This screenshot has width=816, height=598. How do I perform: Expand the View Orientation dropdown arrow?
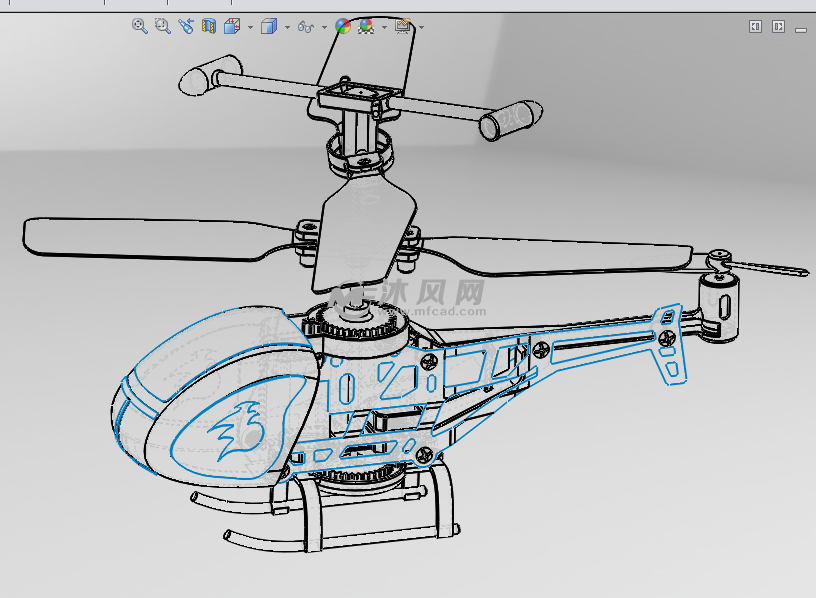pos(249,25)
